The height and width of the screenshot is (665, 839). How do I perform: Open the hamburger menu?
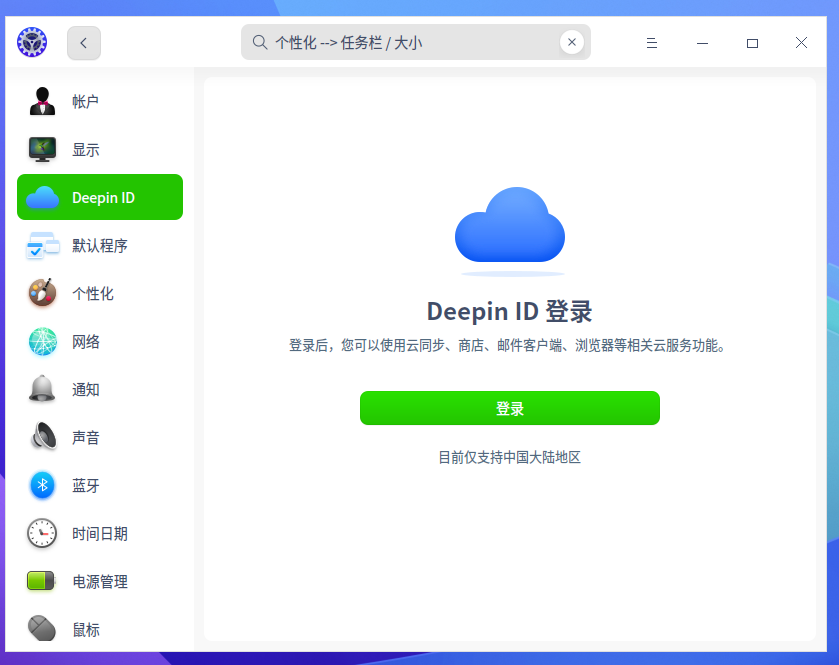652,43
